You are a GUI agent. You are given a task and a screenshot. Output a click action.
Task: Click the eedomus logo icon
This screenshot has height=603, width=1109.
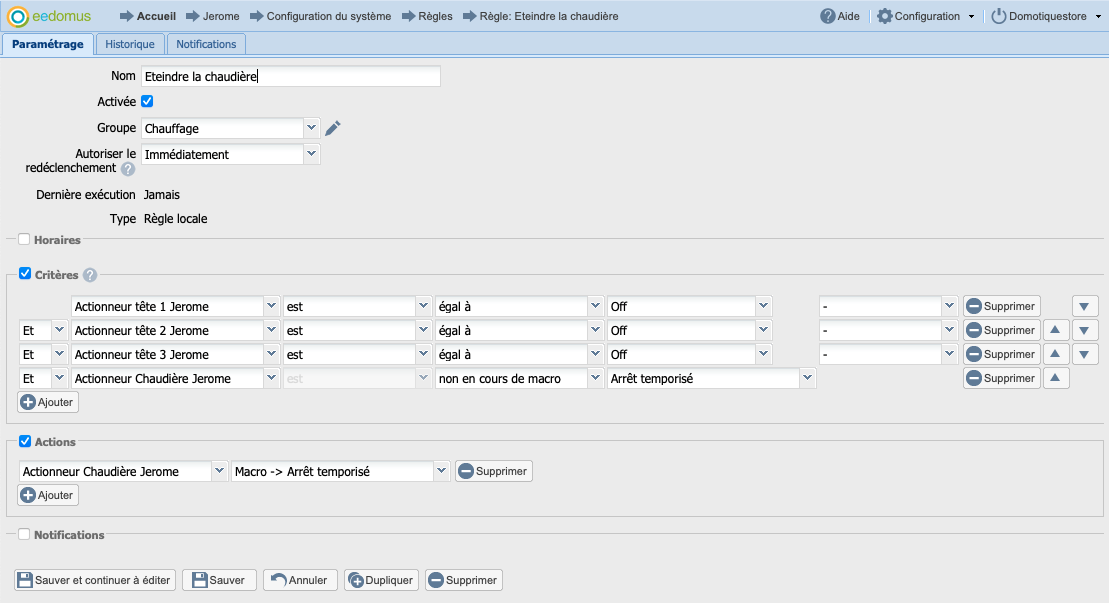18,17
